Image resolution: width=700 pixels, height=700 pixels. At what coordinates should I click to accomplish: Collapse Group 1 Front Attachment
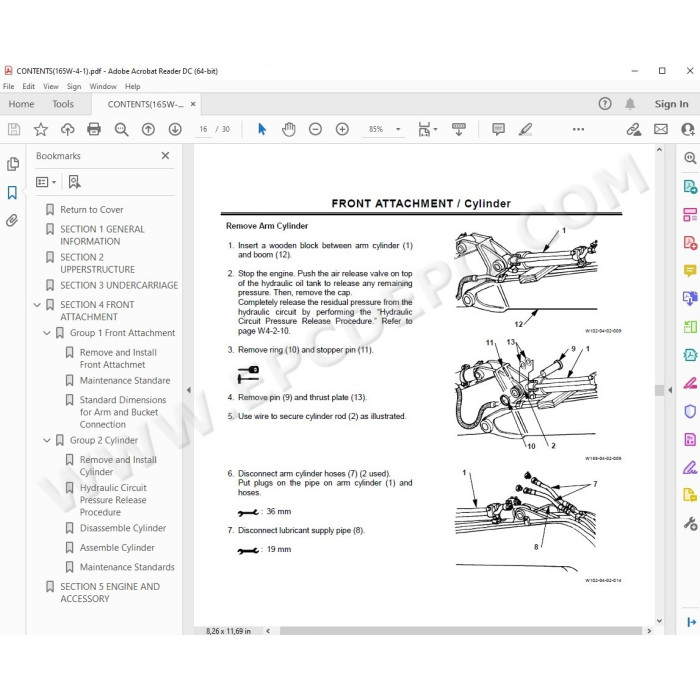pyautogui.click(x=46, y=333)
